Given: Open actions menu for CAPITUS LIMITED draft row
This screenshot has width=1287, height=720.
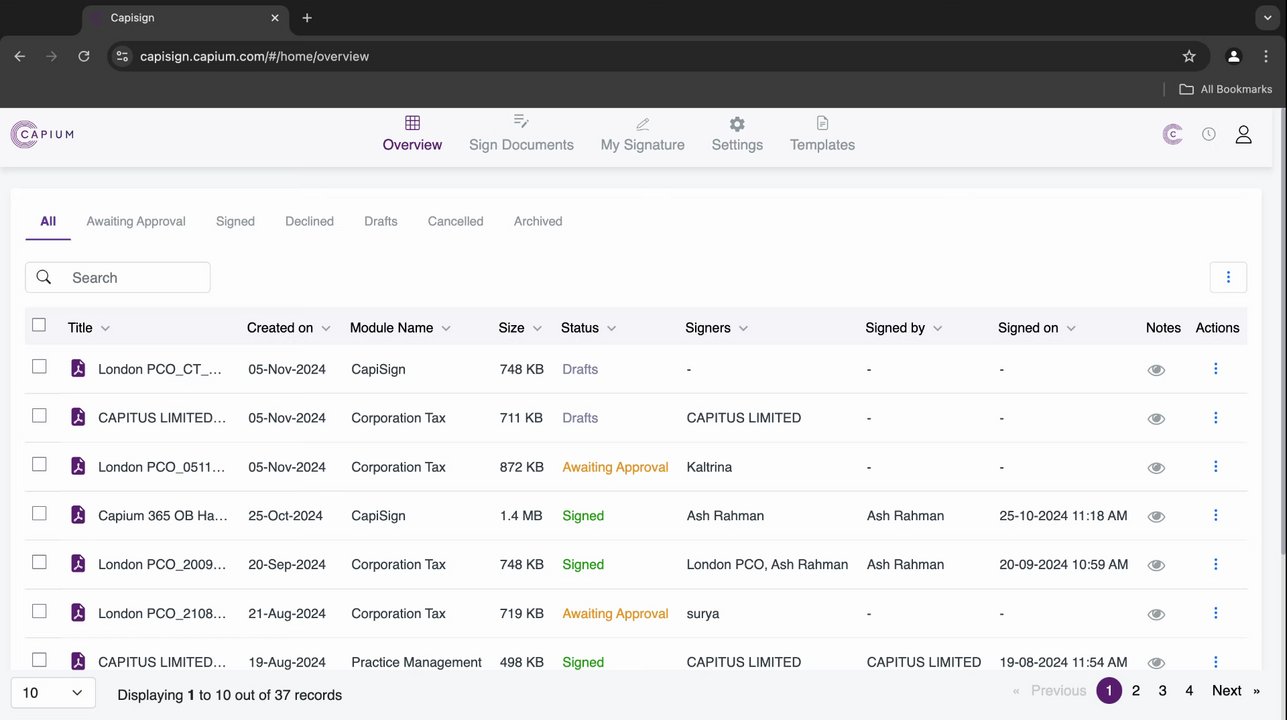Looking at the screenshot, I should click(x=1216, y=418).
